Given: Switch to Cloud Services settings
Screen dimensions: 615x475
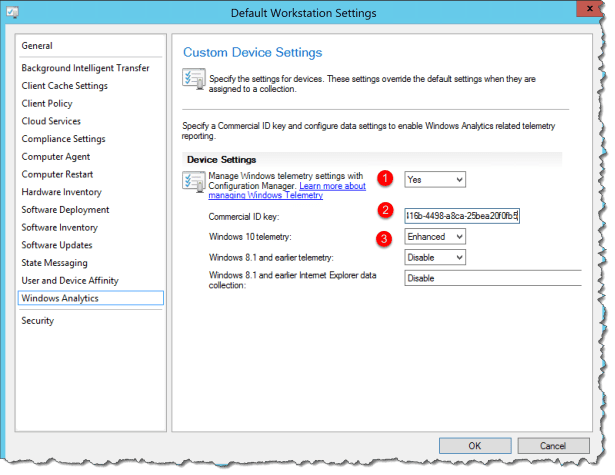Looking at the screenshot, I should [51, 121].
